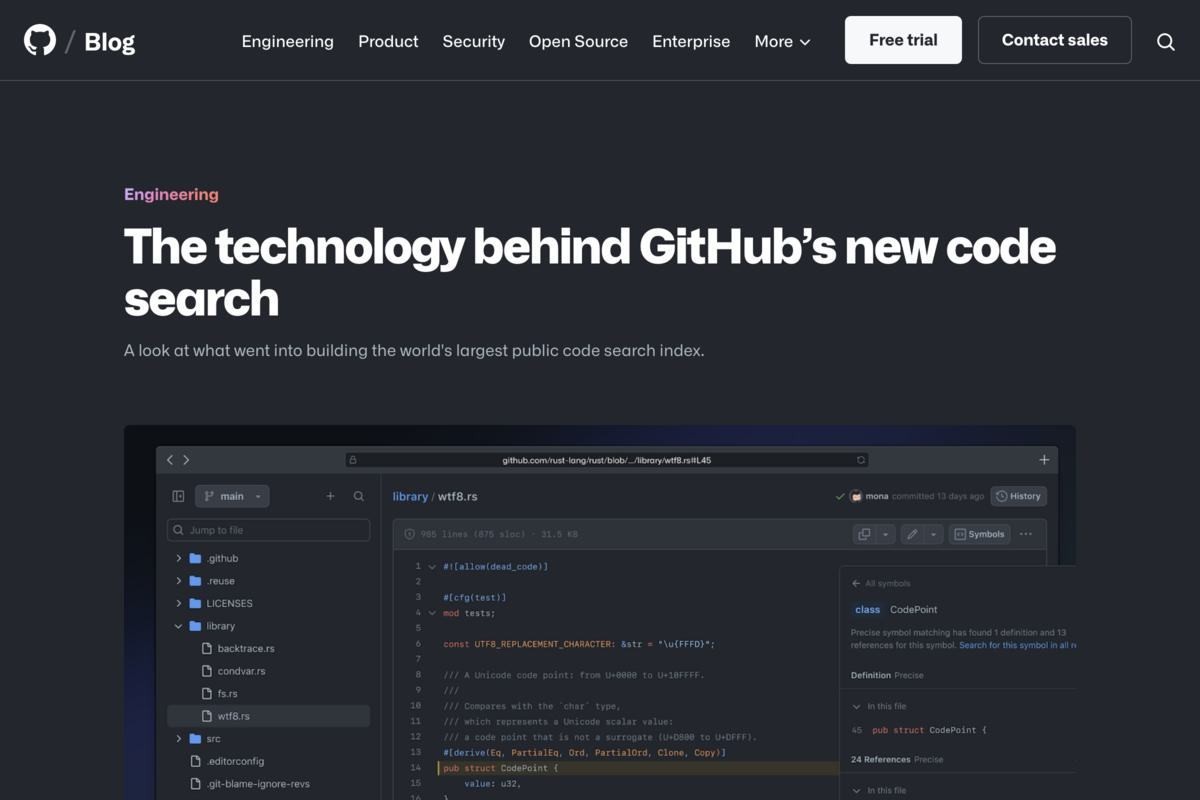Image resolution: width=1200 pixels, height=800 pixels.
Task: Select wtf8.rs in the file tree
Action: (x=268, y=716)
